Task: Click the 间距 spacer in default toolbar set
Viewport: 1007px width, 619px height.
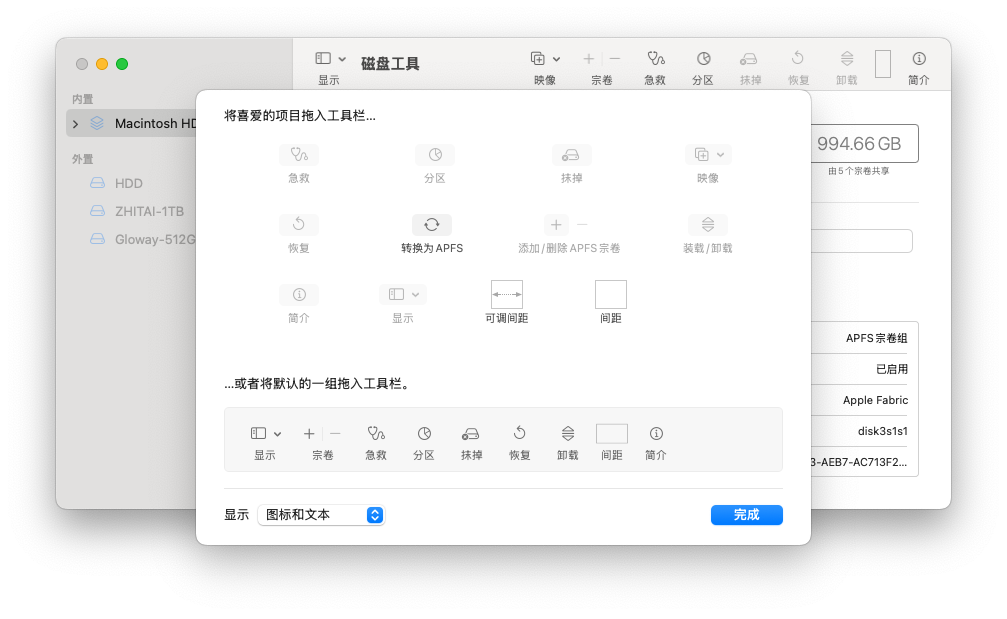Action: click(611, 433)
